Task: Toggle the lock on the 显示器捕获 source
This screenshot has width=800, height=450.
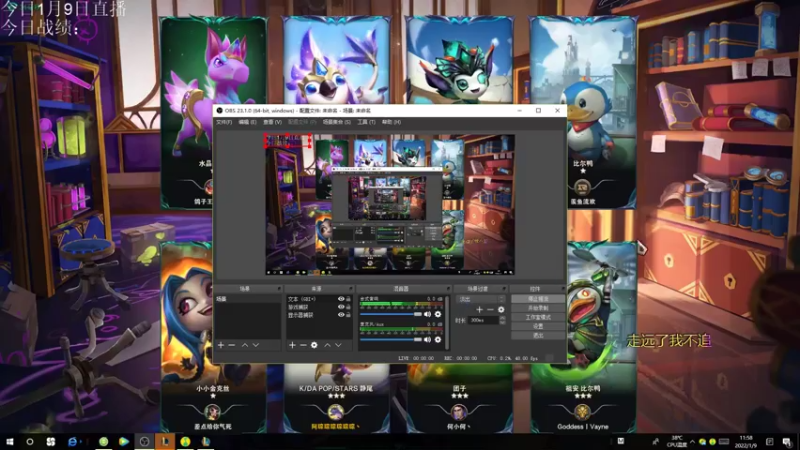Action: (x=348, y=315)
